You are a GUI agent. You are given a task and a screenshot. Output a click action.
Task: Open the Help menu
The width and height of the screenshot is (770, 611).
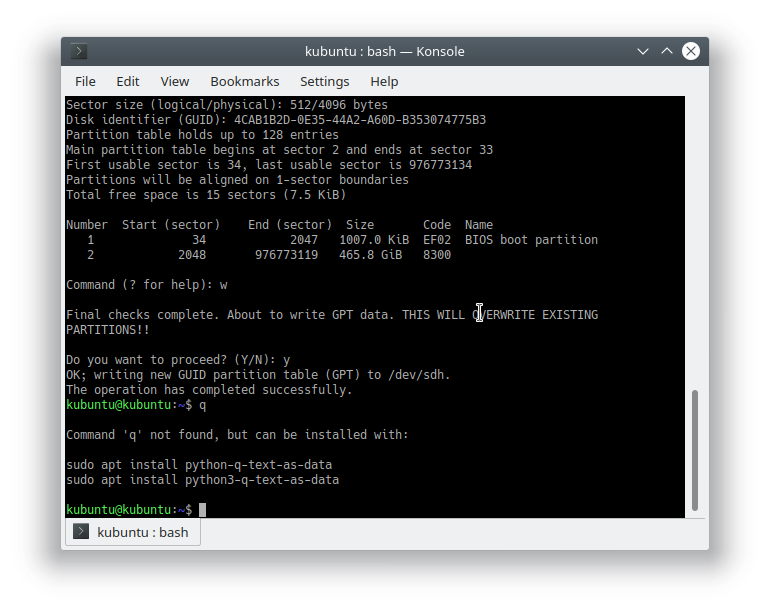tap(384, 81)
